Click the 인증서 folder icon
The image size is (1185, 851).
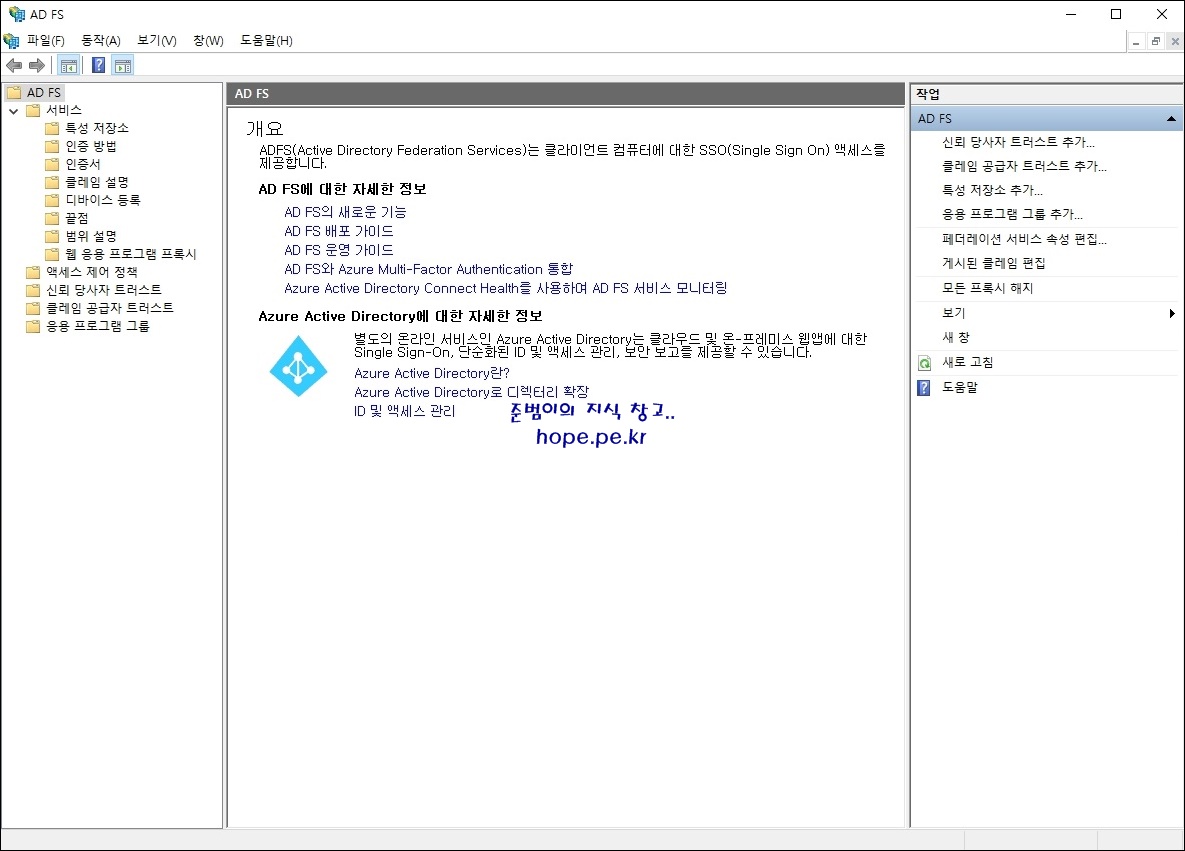(x=51, y=165)
